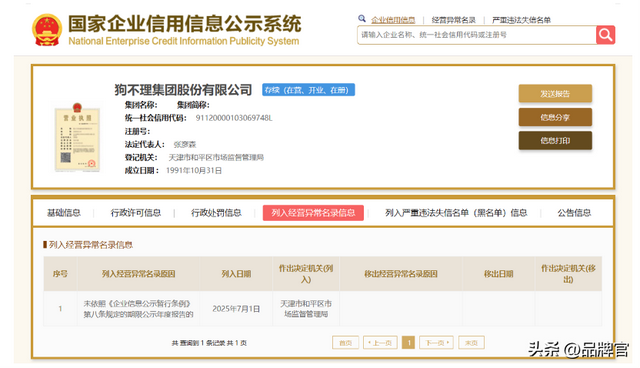Click the 存续(在营、开业、在册) status badge
This screenshot has width=640, height=368.
click(x=309, y=90)
